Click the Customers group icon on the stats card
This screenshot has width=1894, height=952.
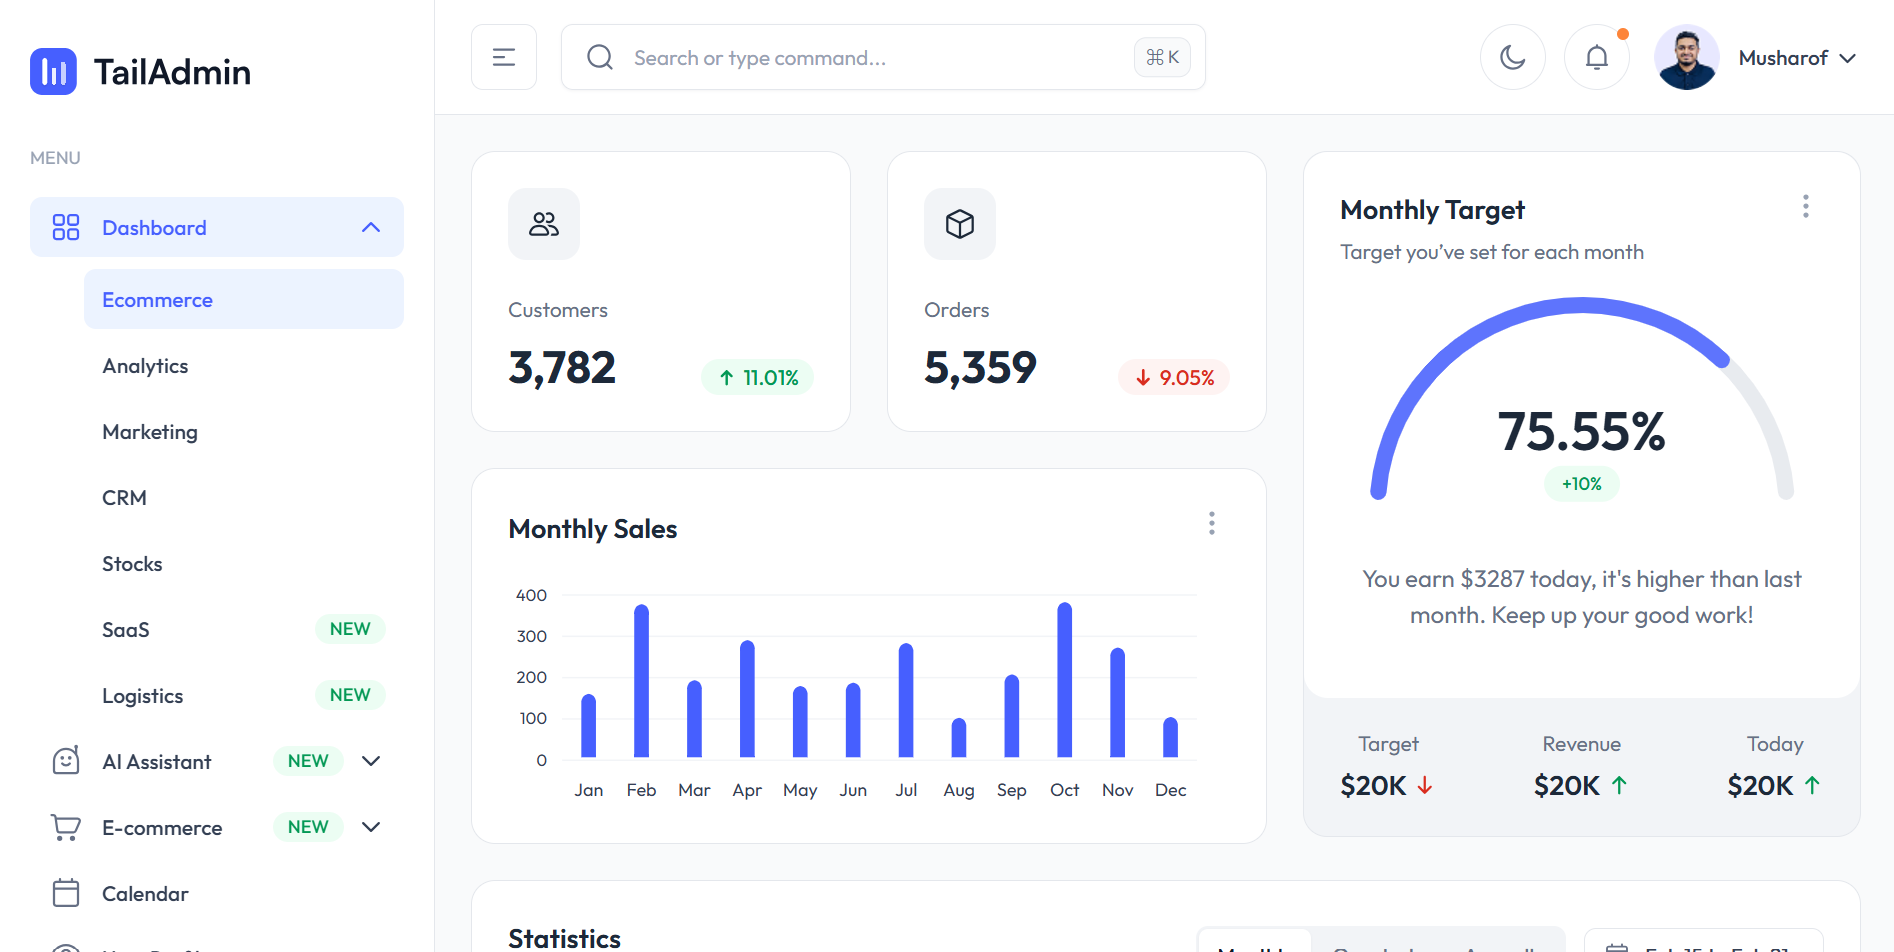pos(543,224)
